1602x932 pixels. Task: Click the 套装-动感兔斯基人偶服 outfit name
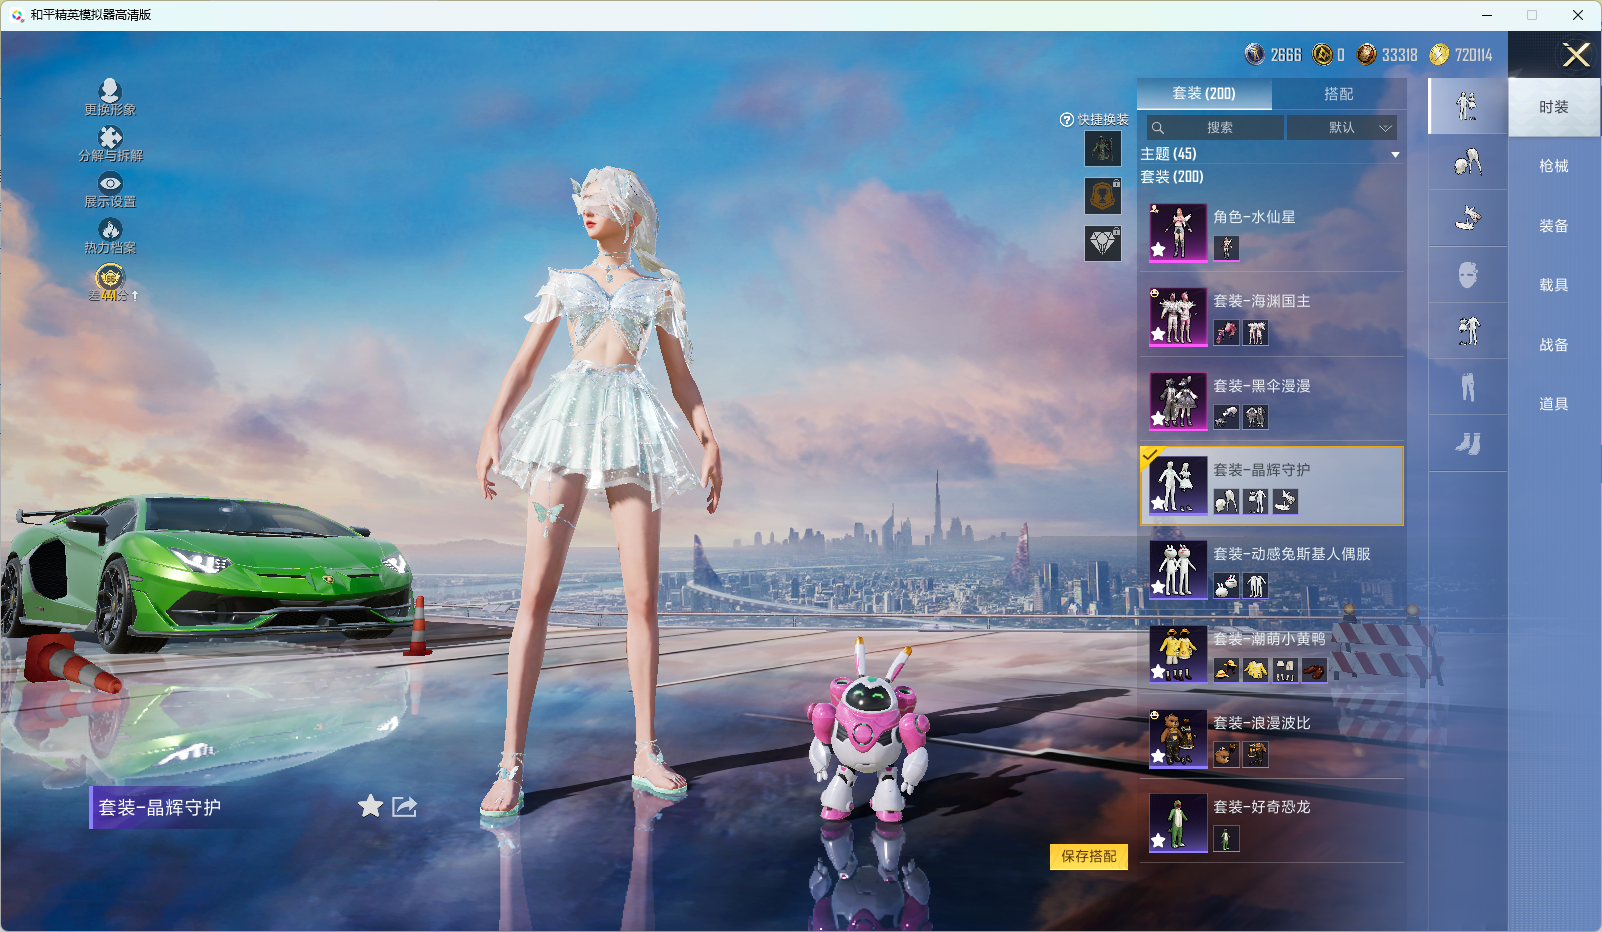point(1292,554)
